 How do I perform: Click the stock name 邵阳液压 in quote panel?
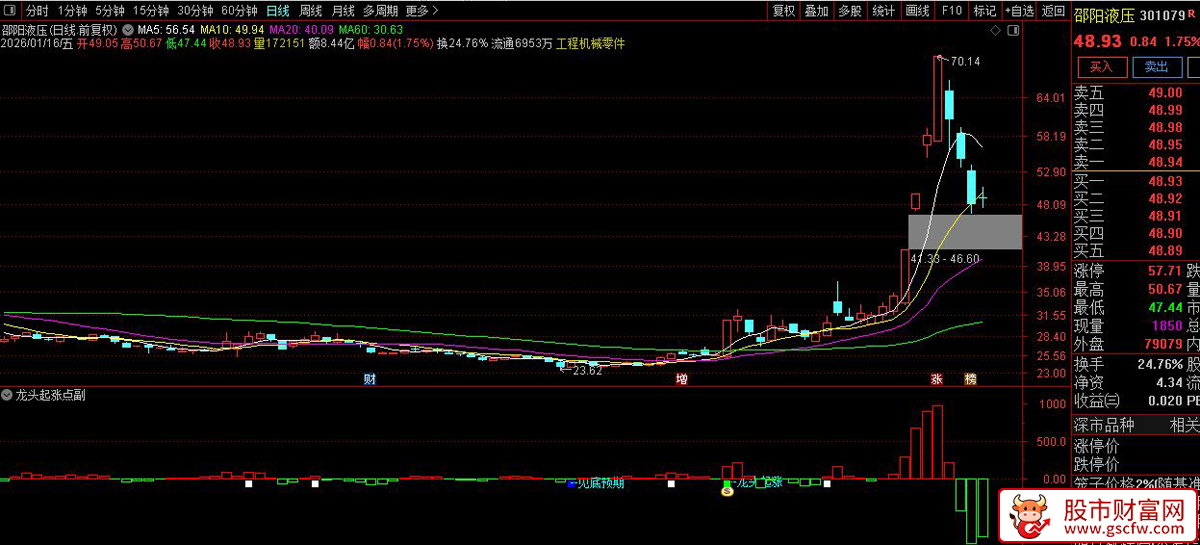(x=1105, y=14)
